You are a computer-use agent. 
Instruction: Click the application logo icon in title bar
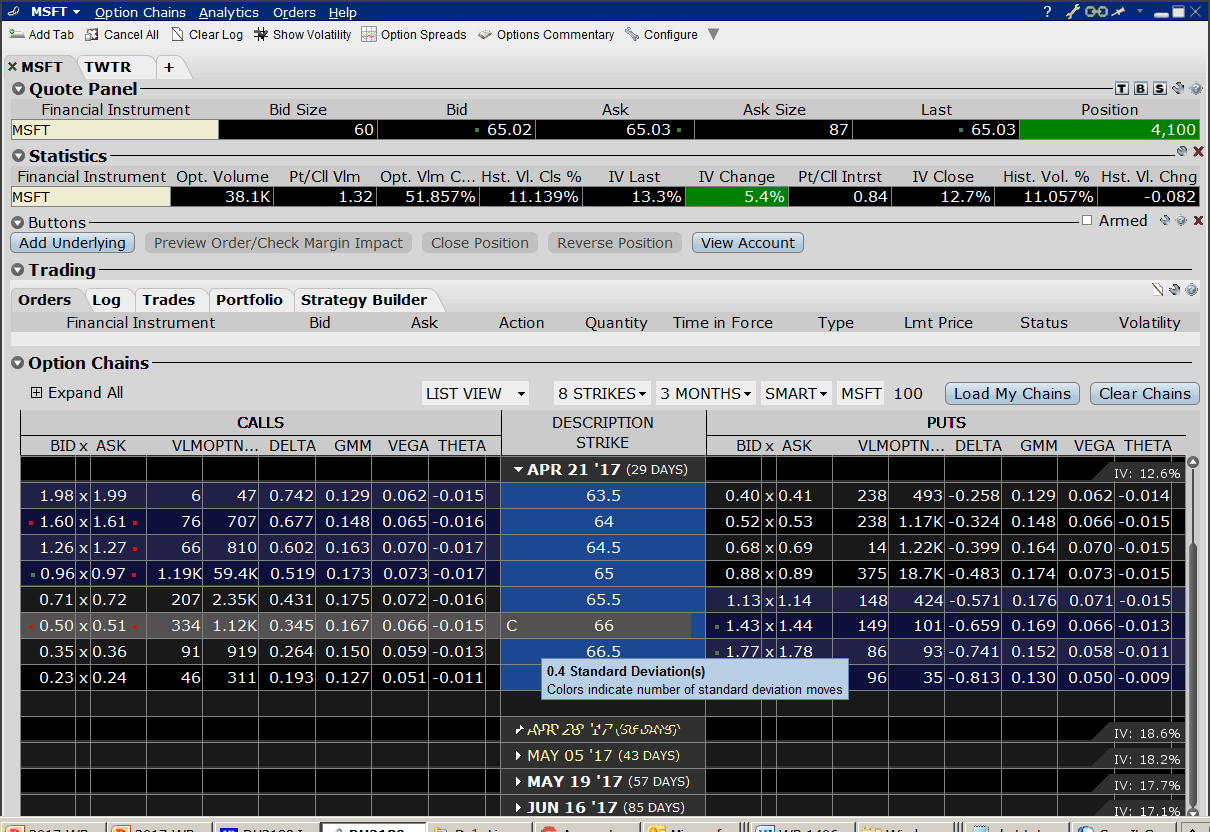tap(13, 12)
